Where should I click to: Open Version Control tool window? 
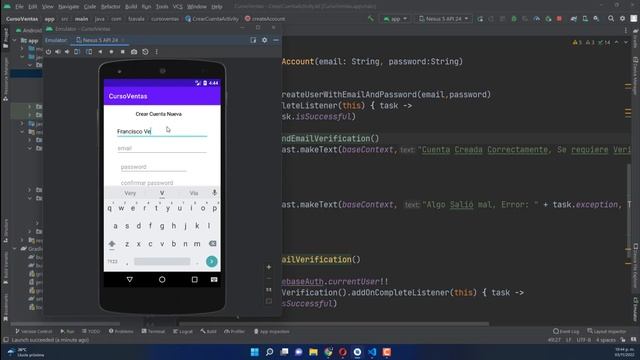[34, 331]
